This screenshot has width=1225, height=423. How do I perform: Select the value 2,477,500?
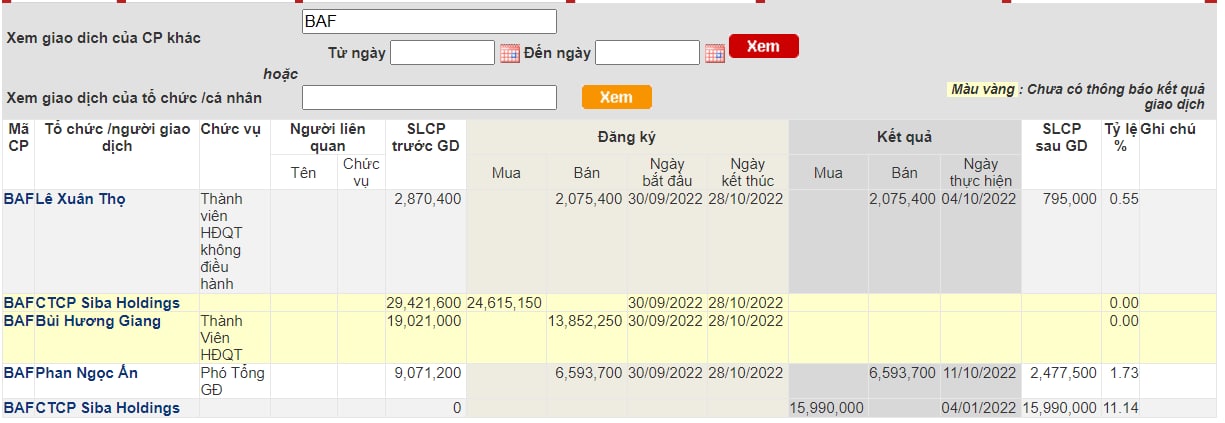(x=1063, y=373)
